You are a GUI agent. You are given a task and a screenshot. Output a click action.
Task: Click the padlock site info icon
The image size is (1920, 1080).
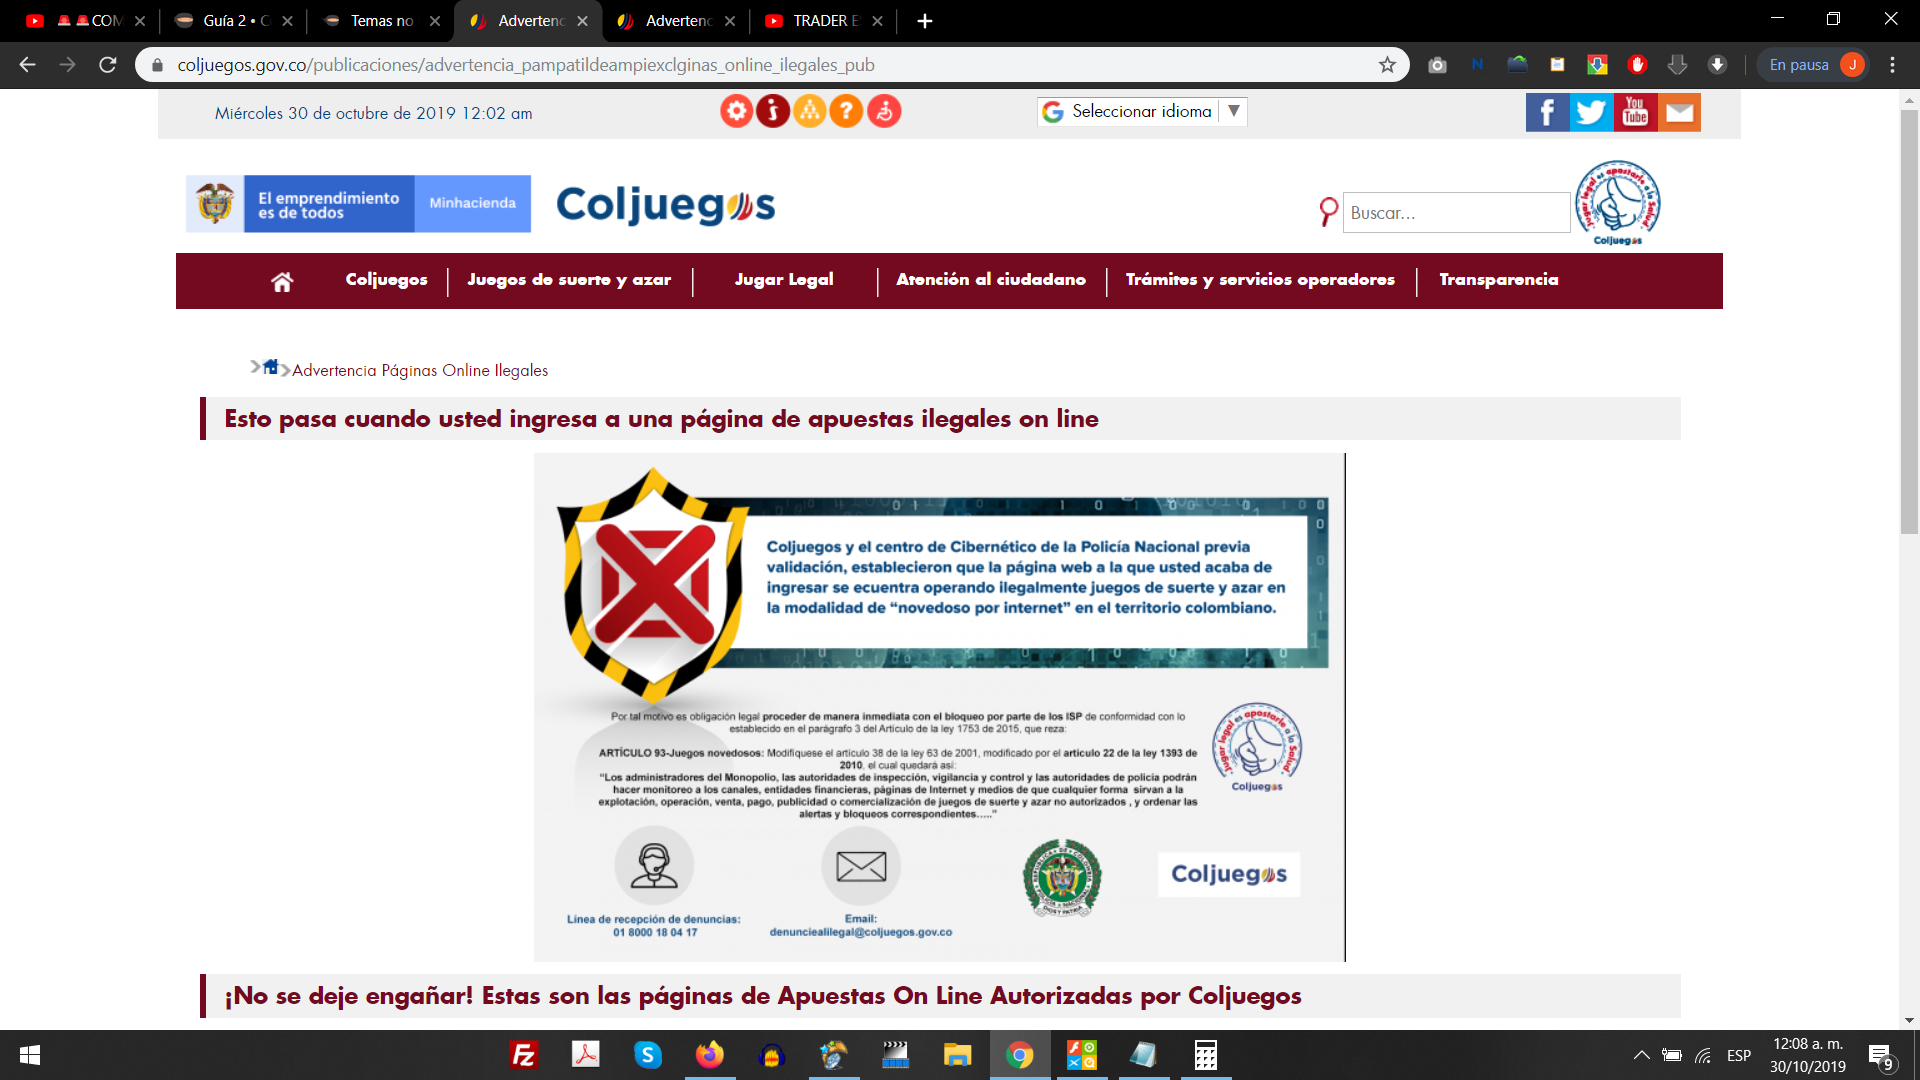coord(157,65)
